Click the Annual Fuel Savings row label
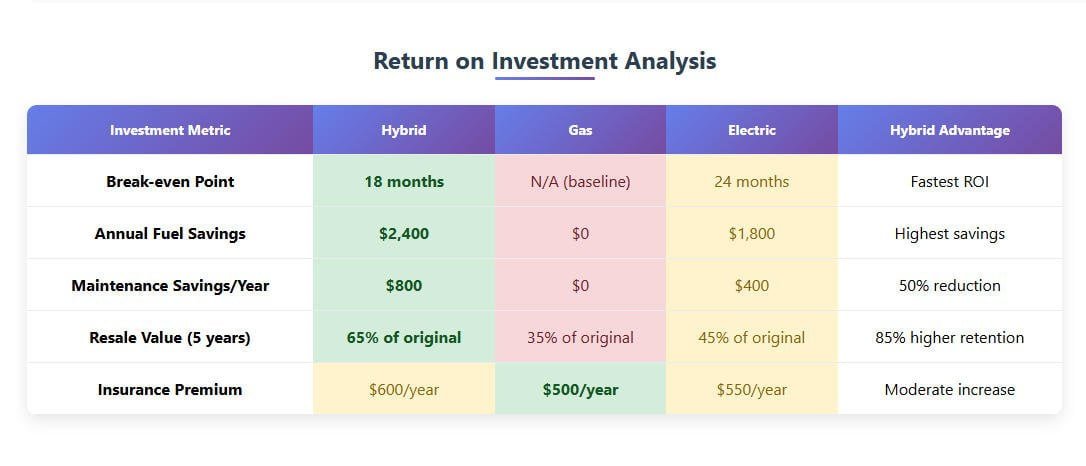The width and height of the screenshot is (1086, 466). pos(170,234)
